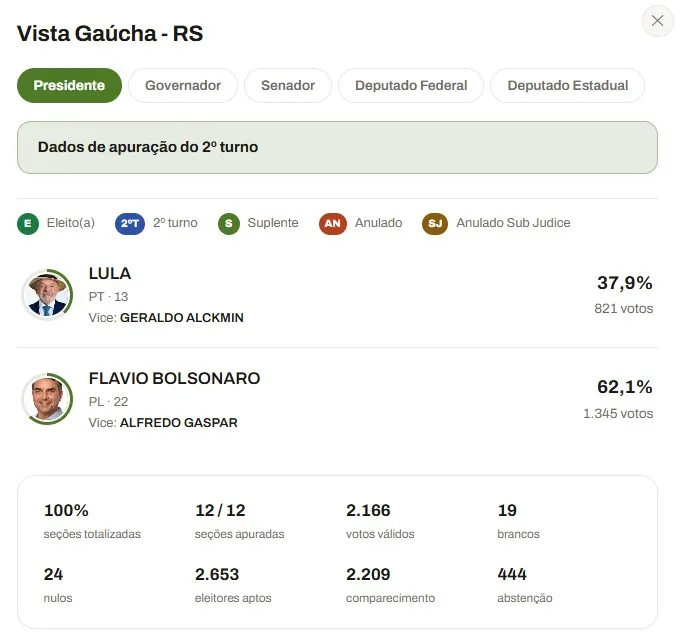Close the Vista Gaúcha results panel

(657, 21)
